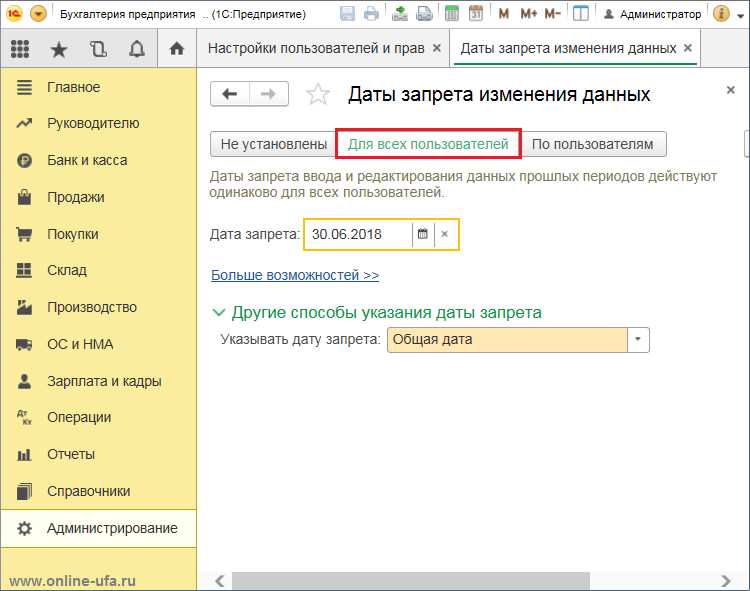The height and width of the screenshot is (591, 750).
Task: Open the notifications bell icon
Action: (x=137, y=49)
